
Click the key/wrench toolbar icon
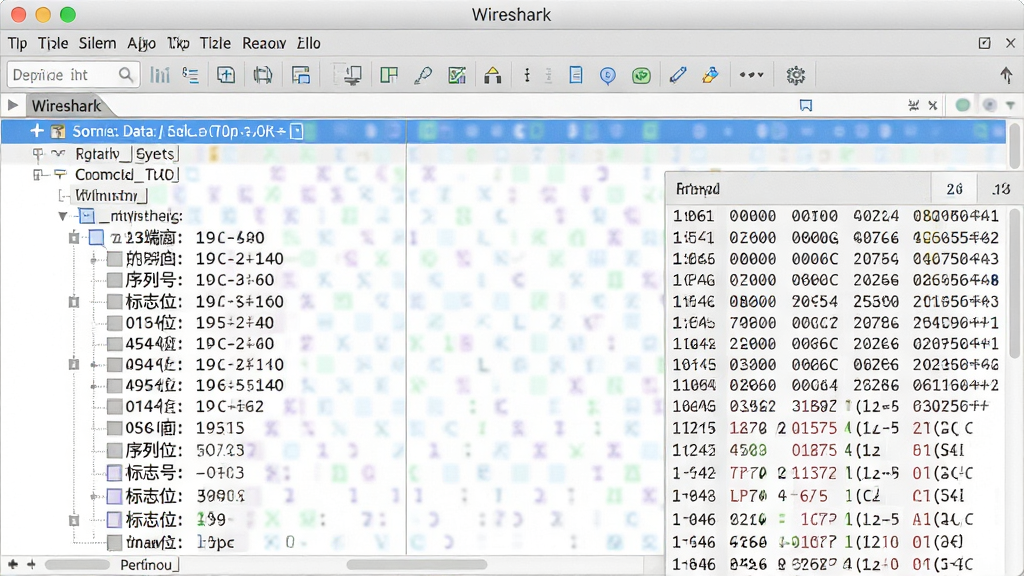click(x=423, y=75)
